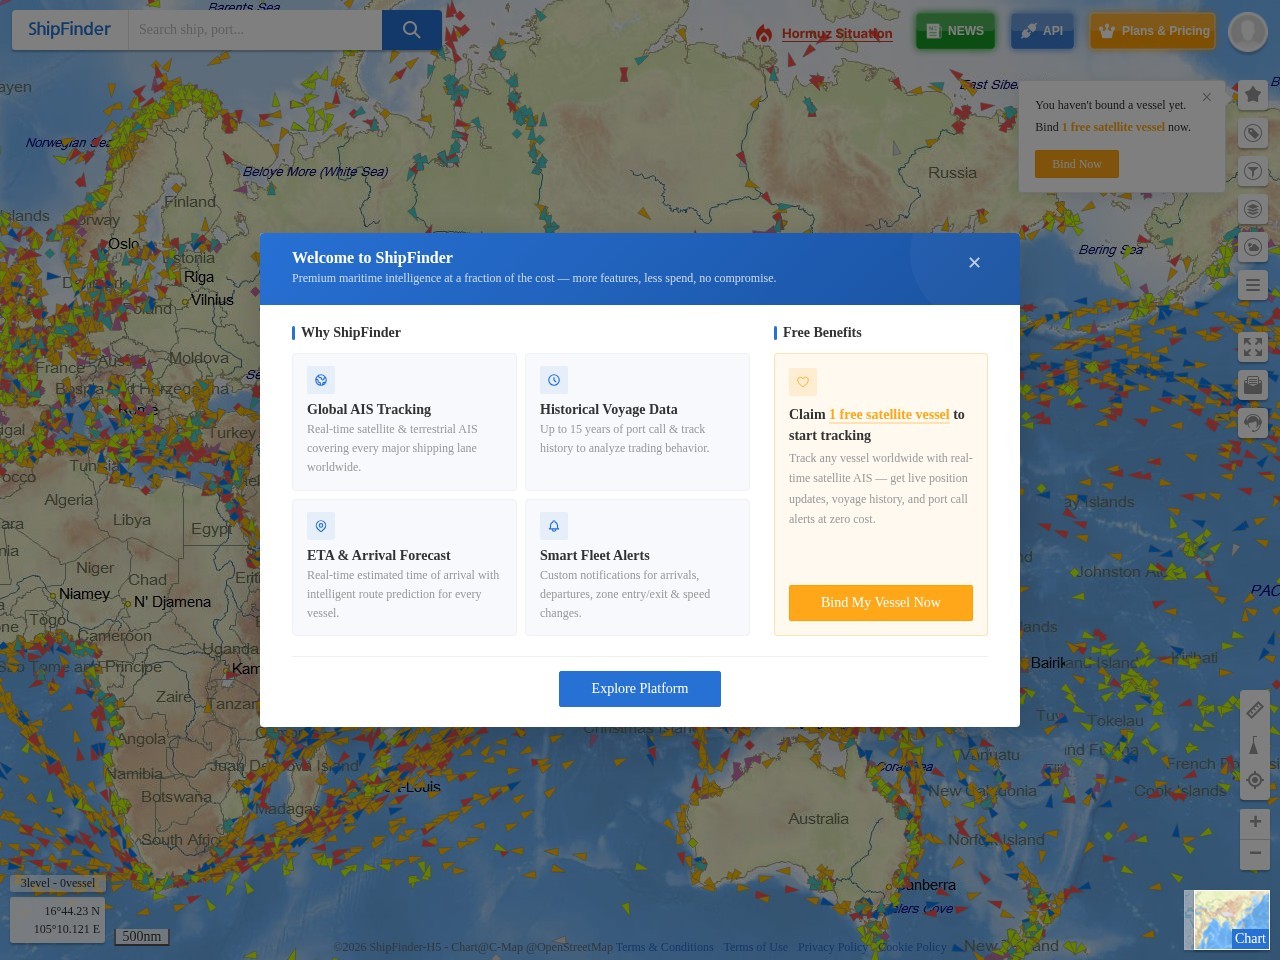
Task: Select the ETA & Arrival Forecast heading
Action: pyautogui.click(x=379, y=555)
